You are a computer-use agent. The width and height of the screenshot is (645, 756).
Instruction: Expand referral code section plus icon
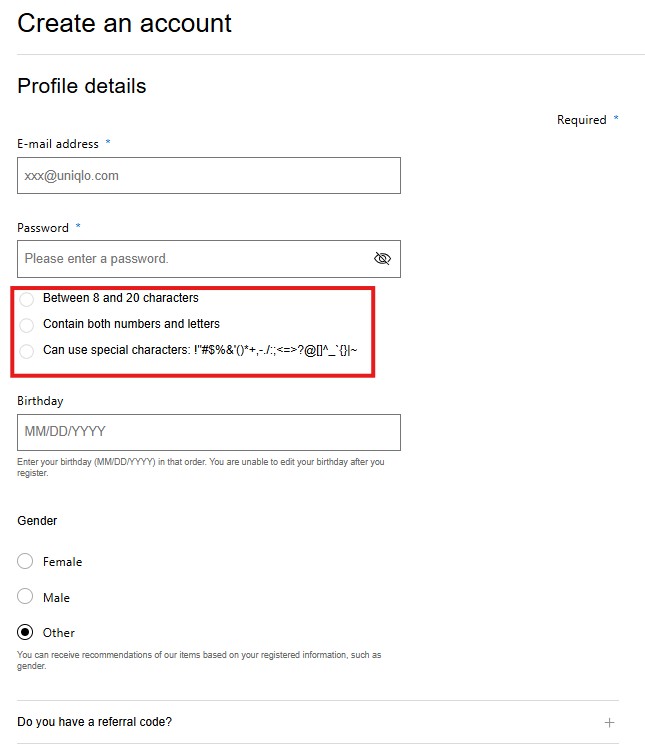tap(609, 722)
